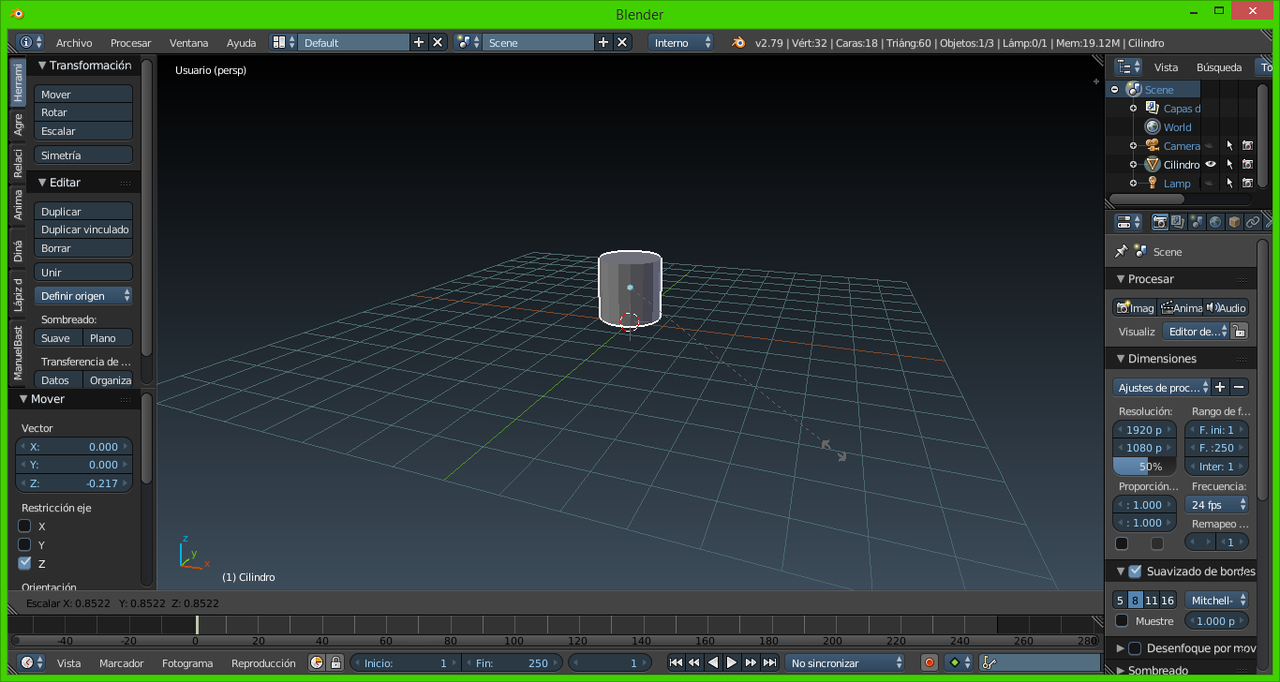Click the timeline record keyframe button
1280x682 pixels.
tap(929, 663)
